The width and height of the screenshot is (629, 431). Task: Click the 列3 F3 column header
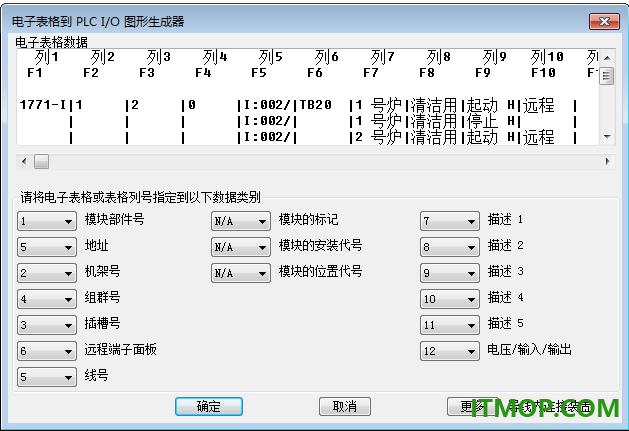pos(155,65)
